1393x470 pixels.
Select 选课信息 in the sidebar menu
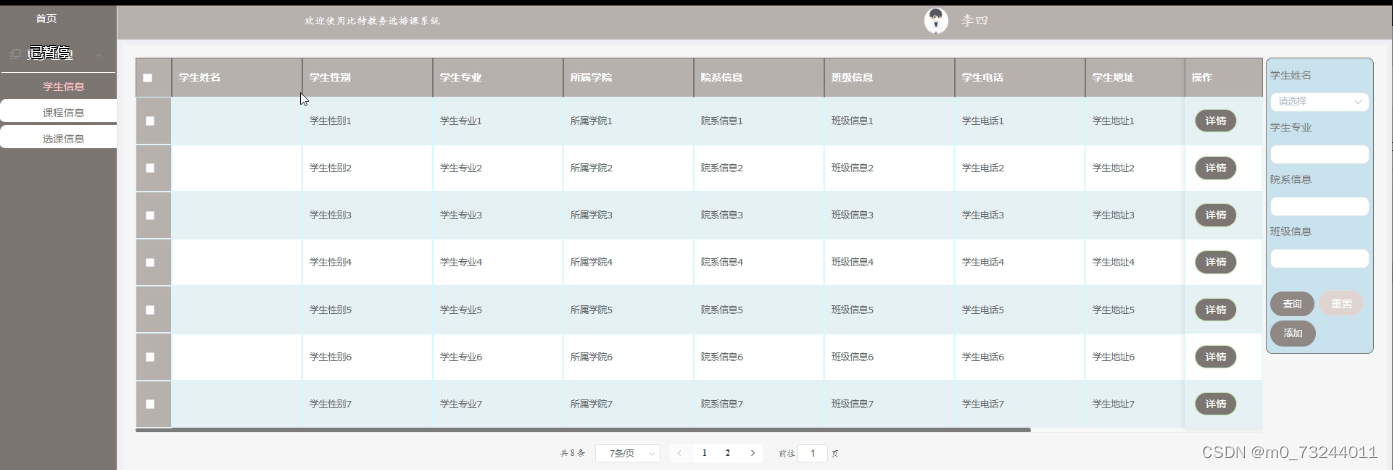[59, 138]
